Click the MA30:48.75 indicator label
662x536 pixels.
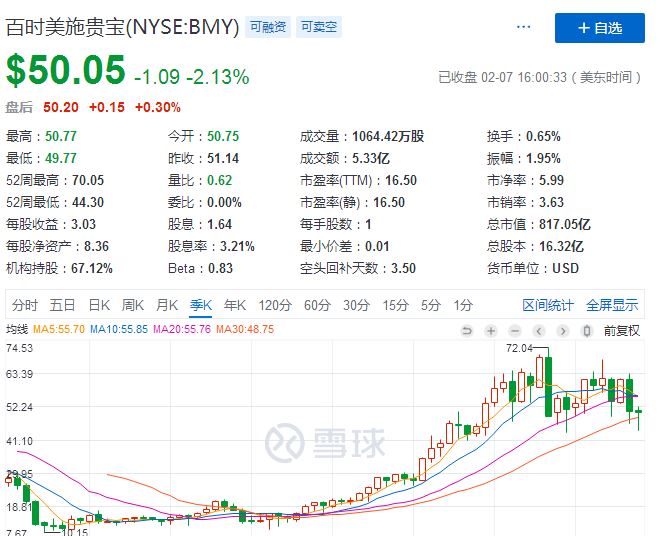pyautogui.click(x=245, y=329)
